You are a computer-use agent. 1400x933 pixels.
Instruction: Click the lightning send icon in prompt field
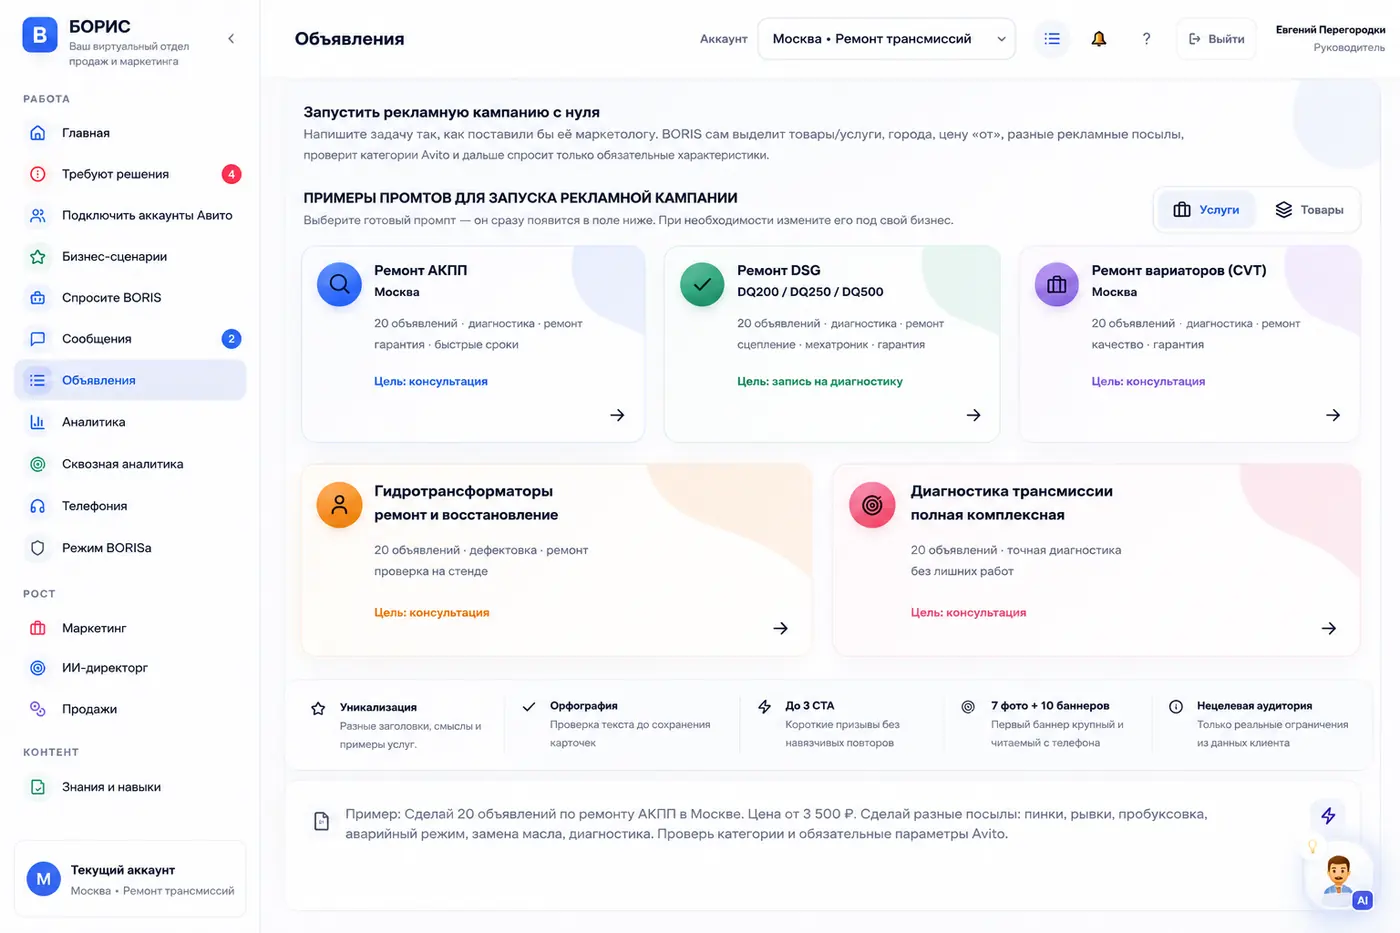(x=1328, y=816)
